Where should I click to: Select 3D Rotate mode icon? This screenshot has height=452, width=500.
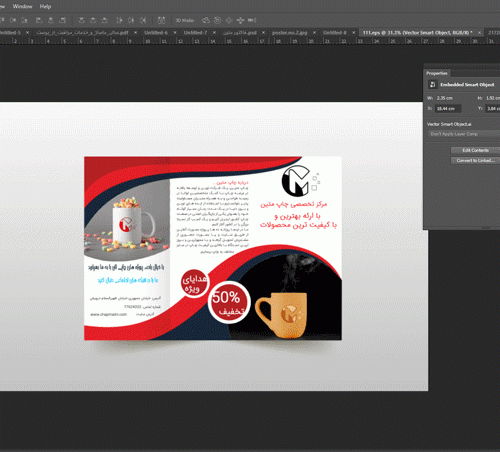tap(206, 20)
